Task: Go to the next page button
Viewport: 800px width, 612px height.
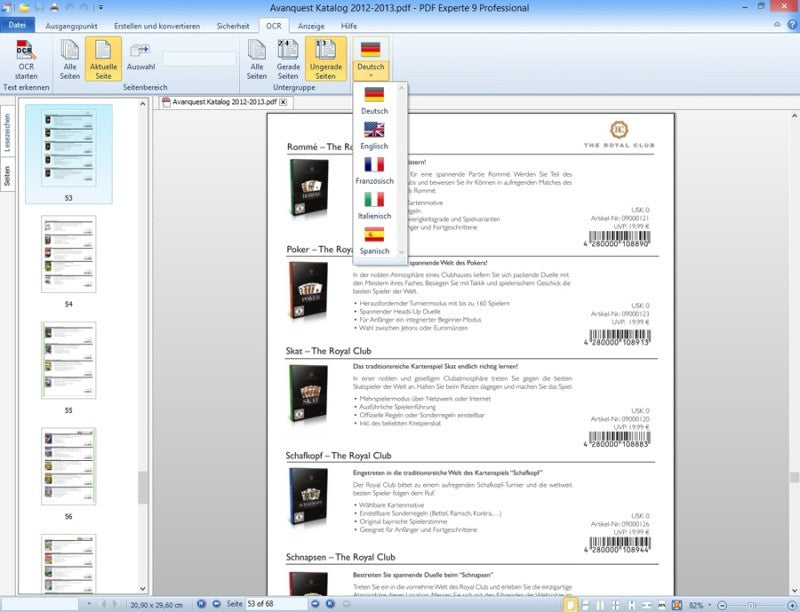Action: (315, 604)
